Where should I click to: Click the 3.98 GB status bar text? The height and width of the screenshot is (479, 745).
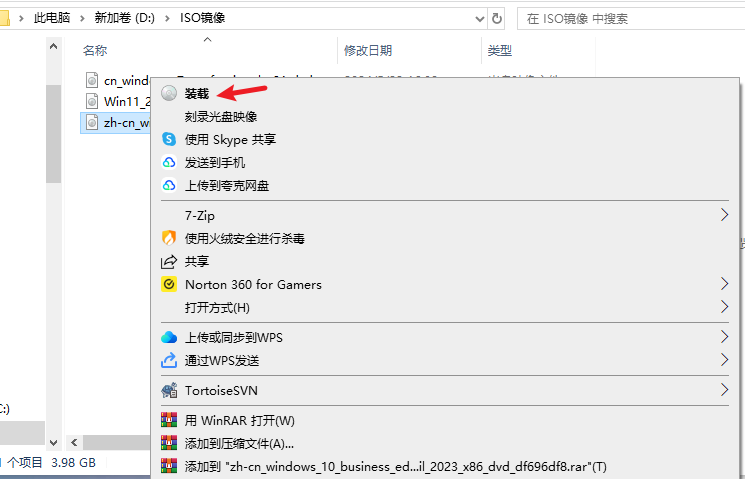click(73, 463)
